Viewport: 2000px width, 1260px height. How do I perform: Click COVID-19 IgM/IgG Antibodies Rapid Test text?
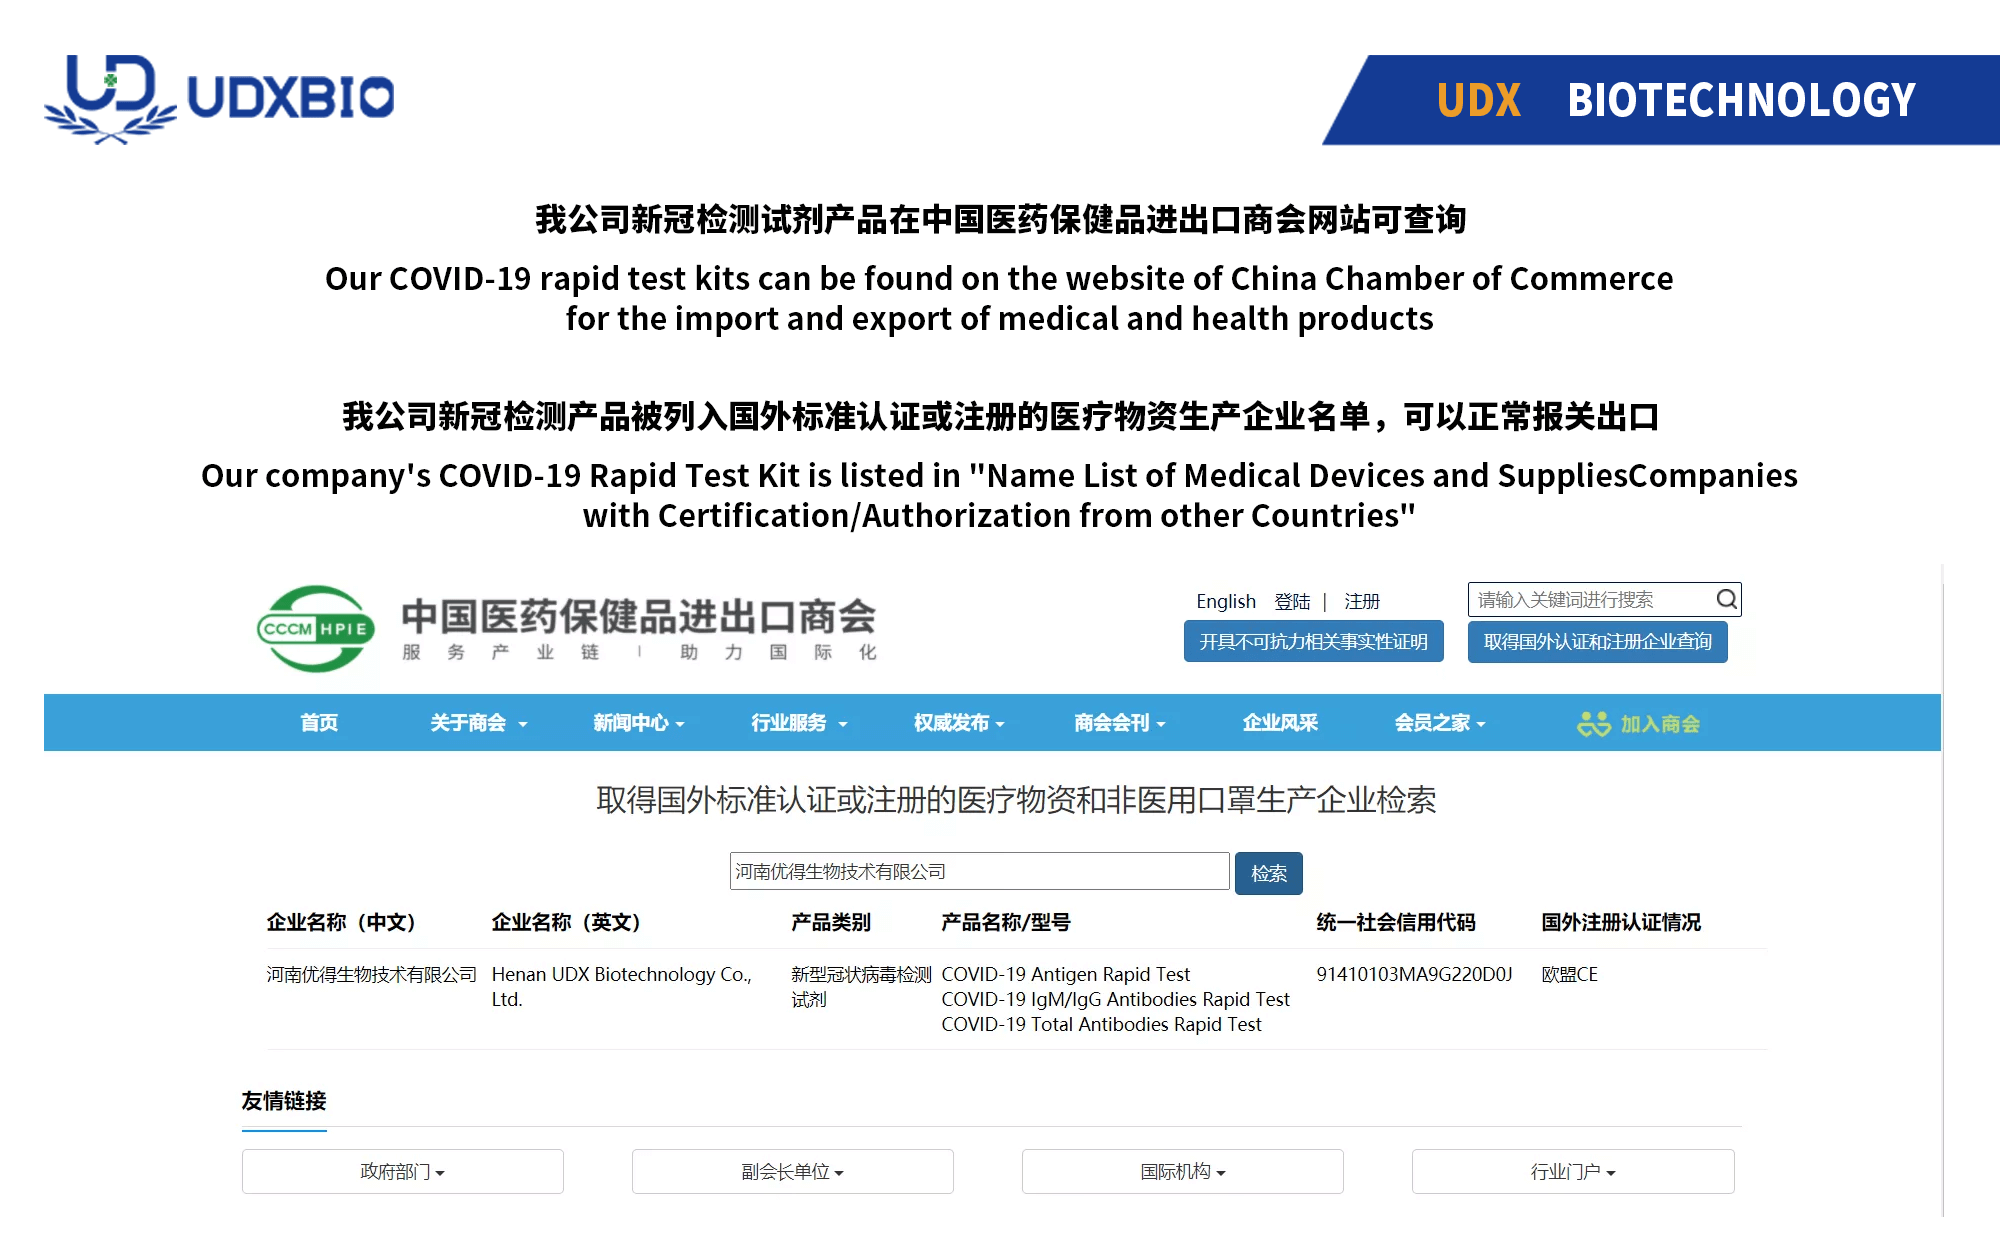coord(1115,999)
